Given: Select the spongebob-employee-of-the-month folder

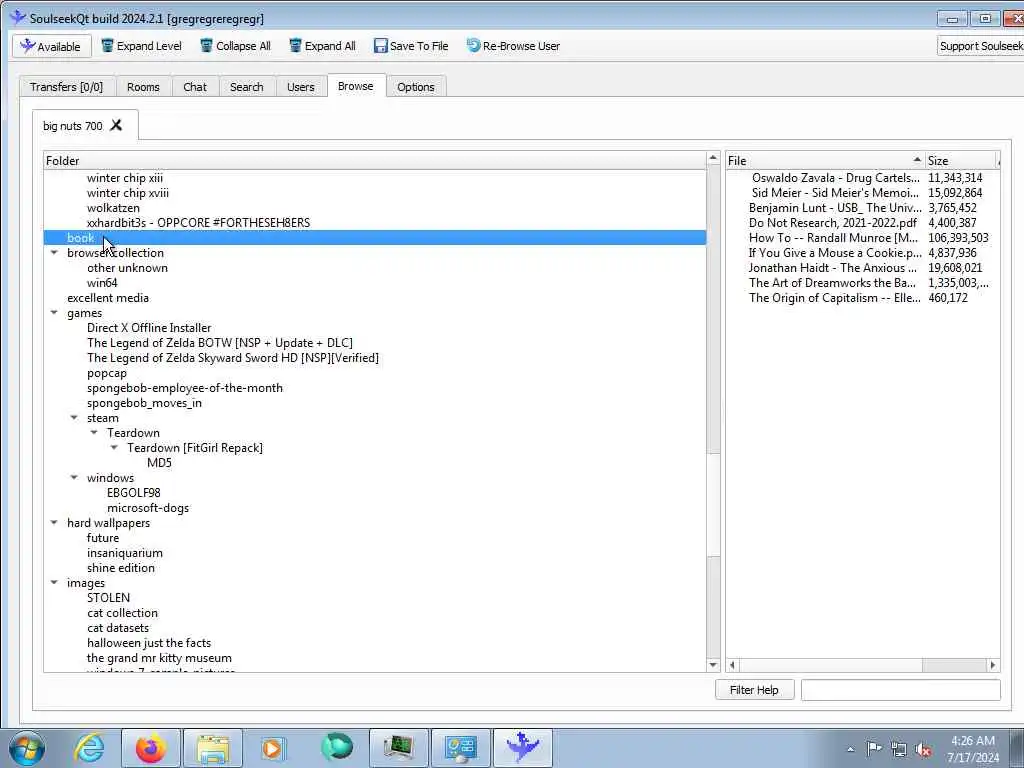Looking at the screenshot, I should 185,388.
